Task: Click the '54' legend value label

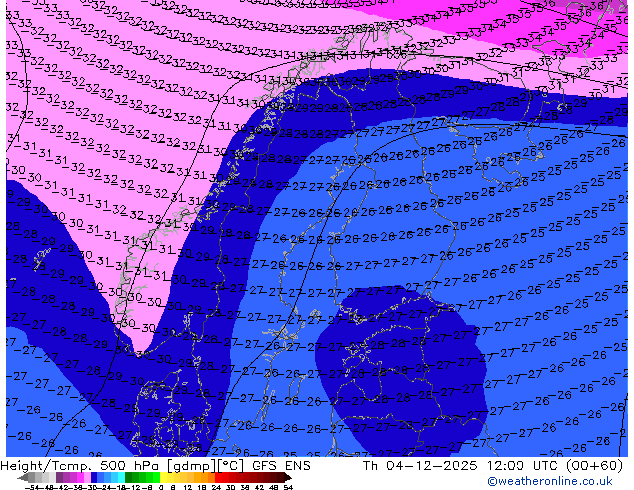Action: pyautogui.click(x=288, y=488)
